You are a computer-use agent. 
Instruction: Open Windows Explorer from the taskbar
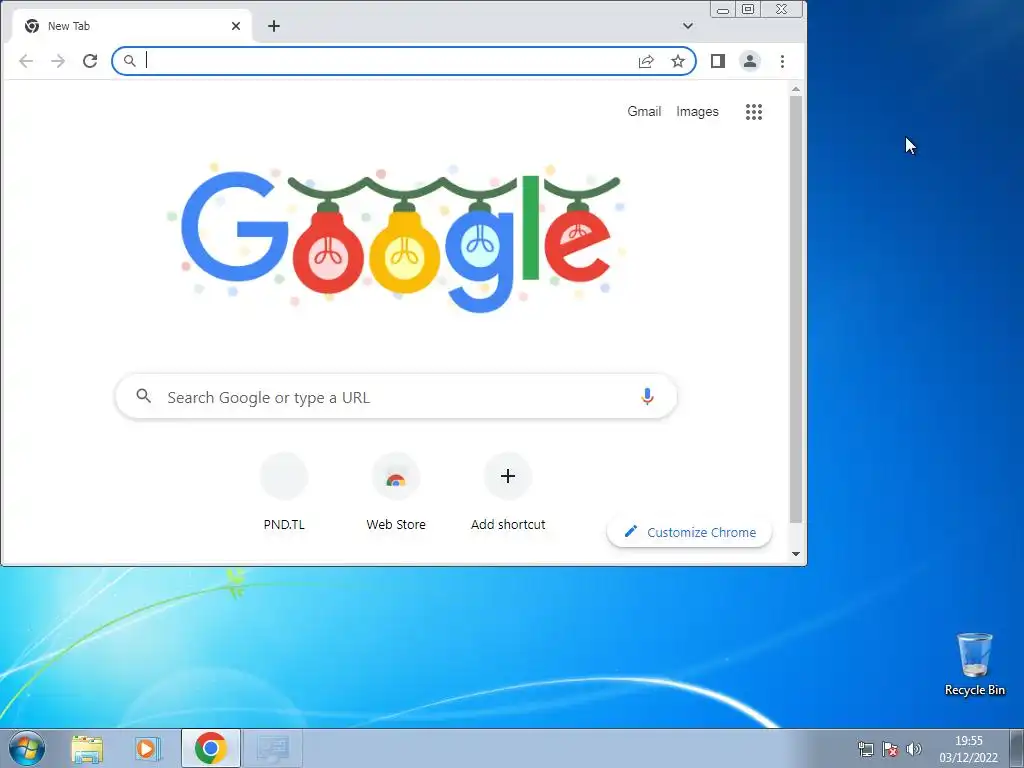tap(87, 749)
